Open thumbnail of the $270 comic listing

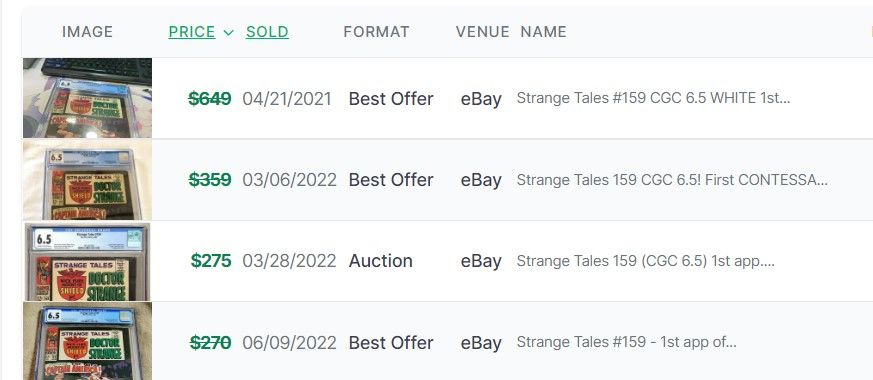pyautogui.click(x=87, y=341)
